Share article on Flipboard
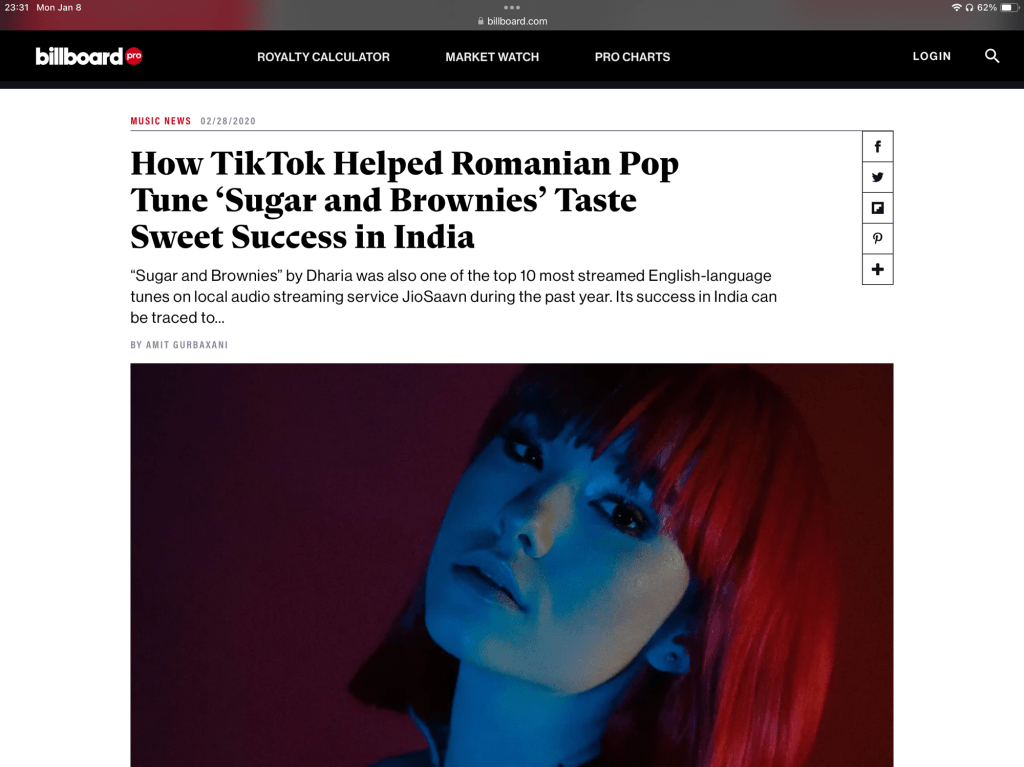This screenshot has width=1024, height=767. [877, 208]
